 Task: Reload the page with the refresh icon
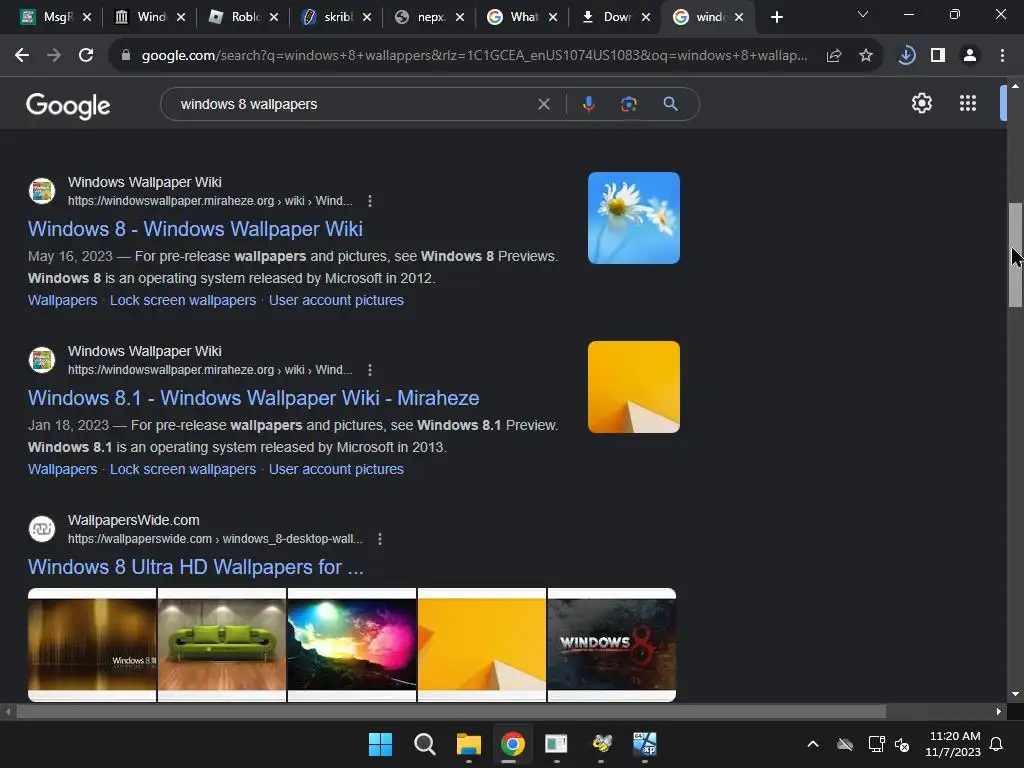coord(86,56)
